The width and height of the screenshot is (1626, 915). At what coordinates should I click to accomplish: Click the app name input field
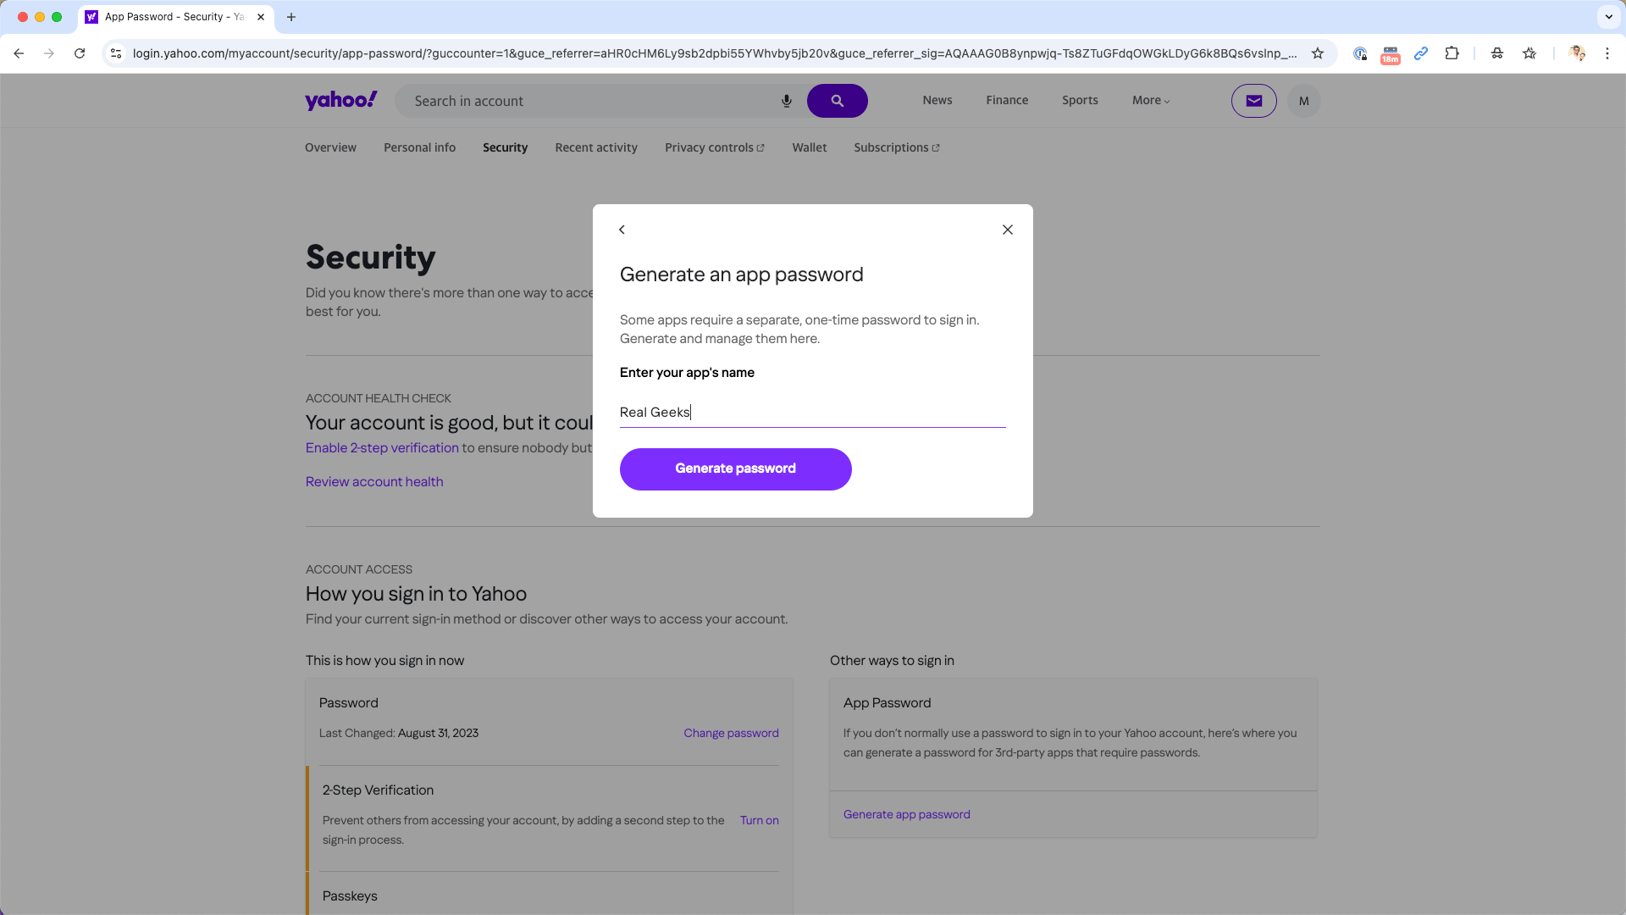click(x=812, y=412)
